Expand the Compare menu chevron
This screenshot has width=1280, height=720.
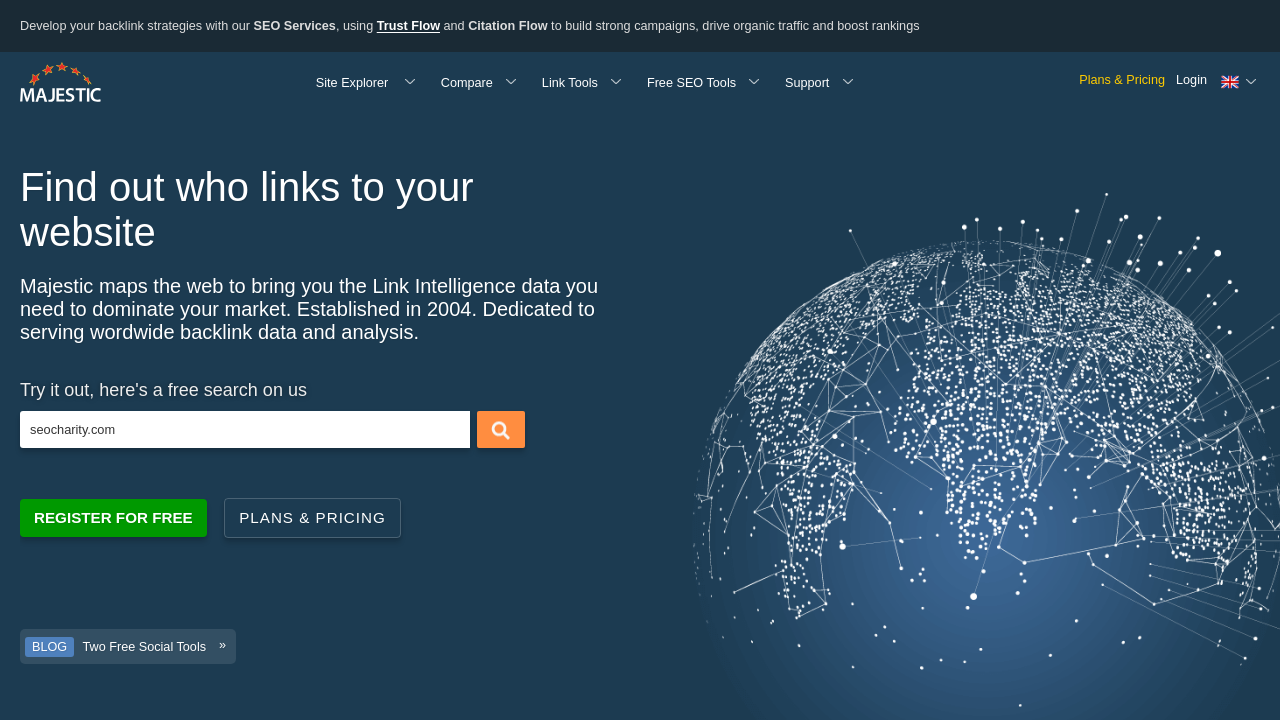click(511, 82)
